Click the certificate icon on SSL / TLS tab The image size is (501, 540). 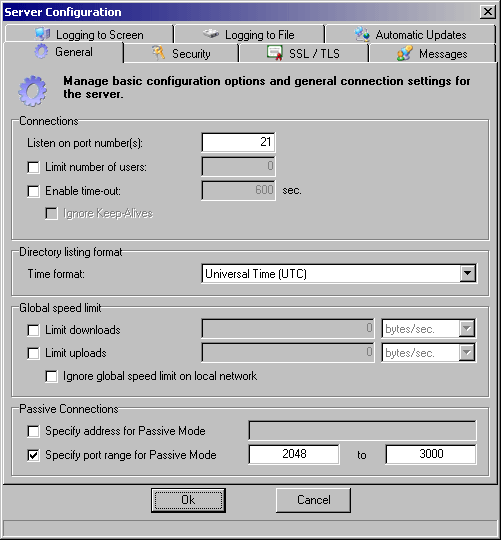tap(274, 53)
